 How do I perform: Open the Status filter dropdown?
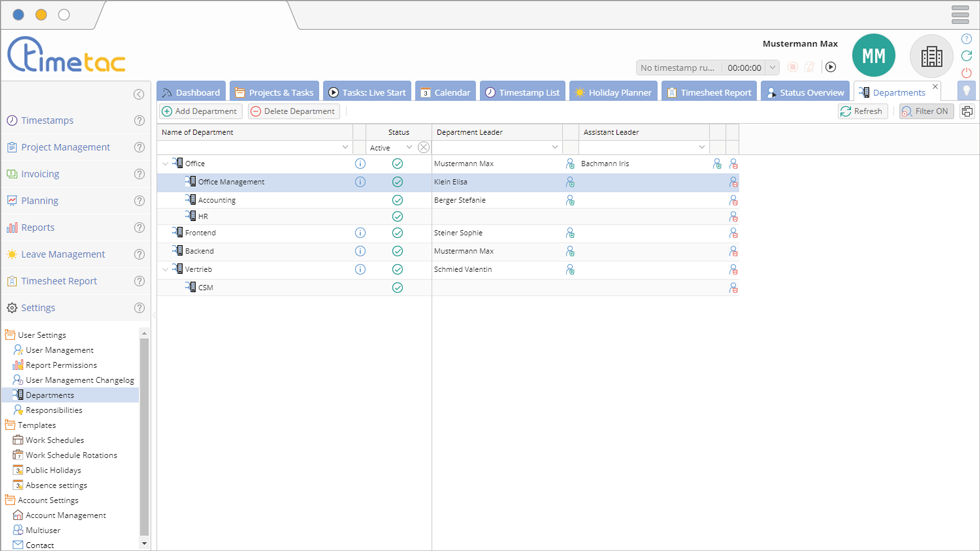click(x=408, y=148)
